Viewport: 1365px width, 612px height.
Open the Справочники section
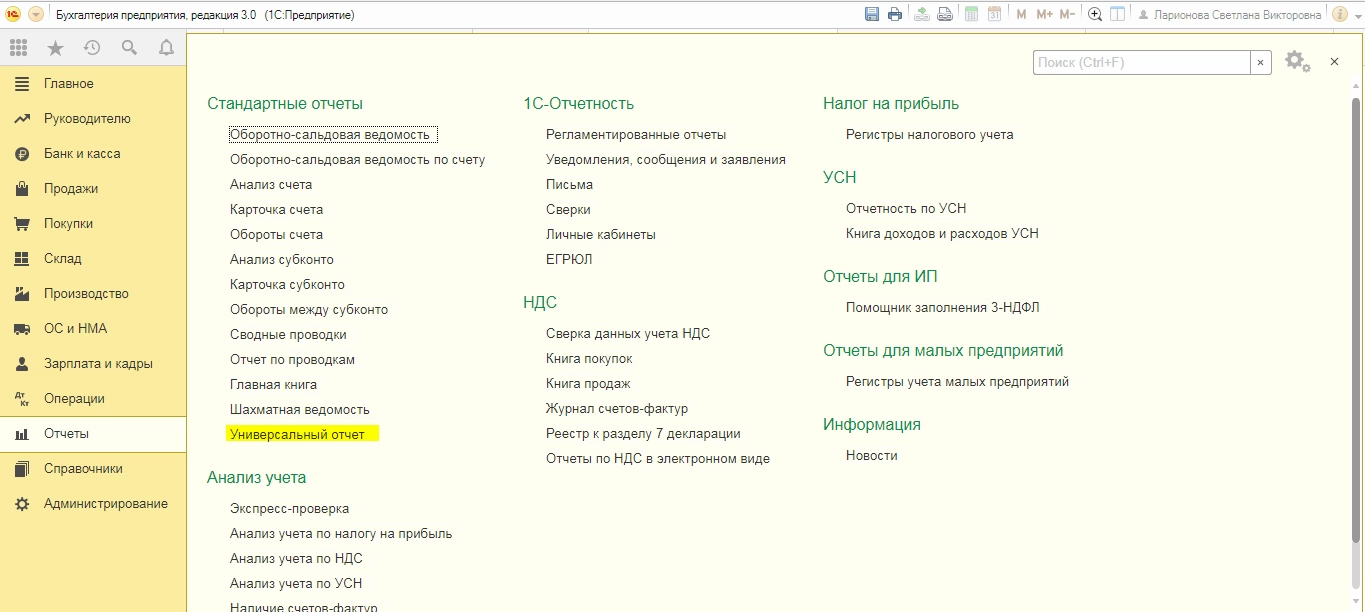click(93, 469)
